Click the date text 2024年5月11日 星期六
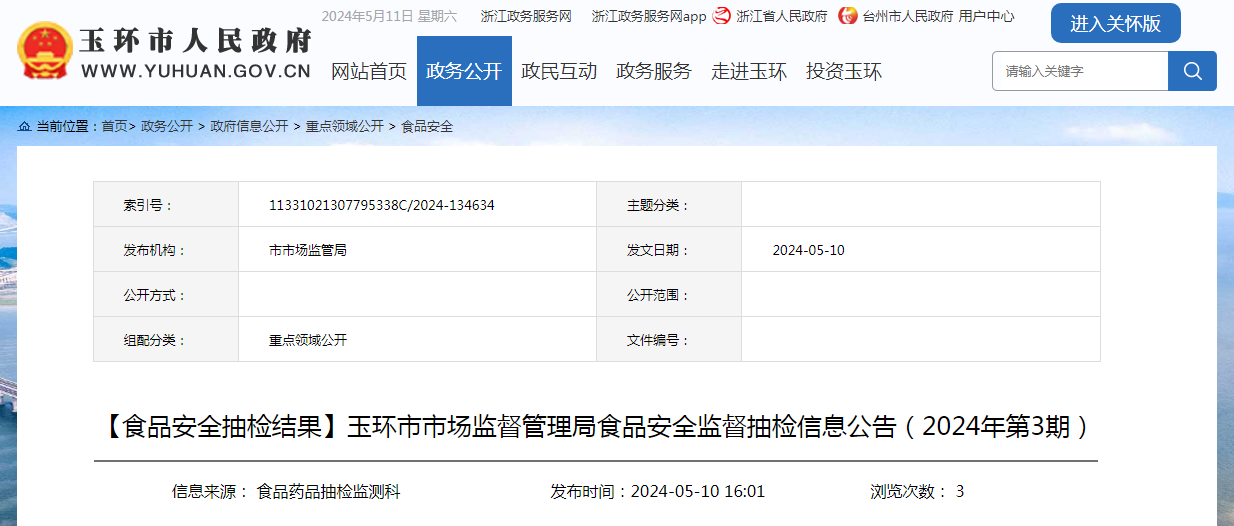This screenshot has height=526, width=1234. [x=389, y=16]
